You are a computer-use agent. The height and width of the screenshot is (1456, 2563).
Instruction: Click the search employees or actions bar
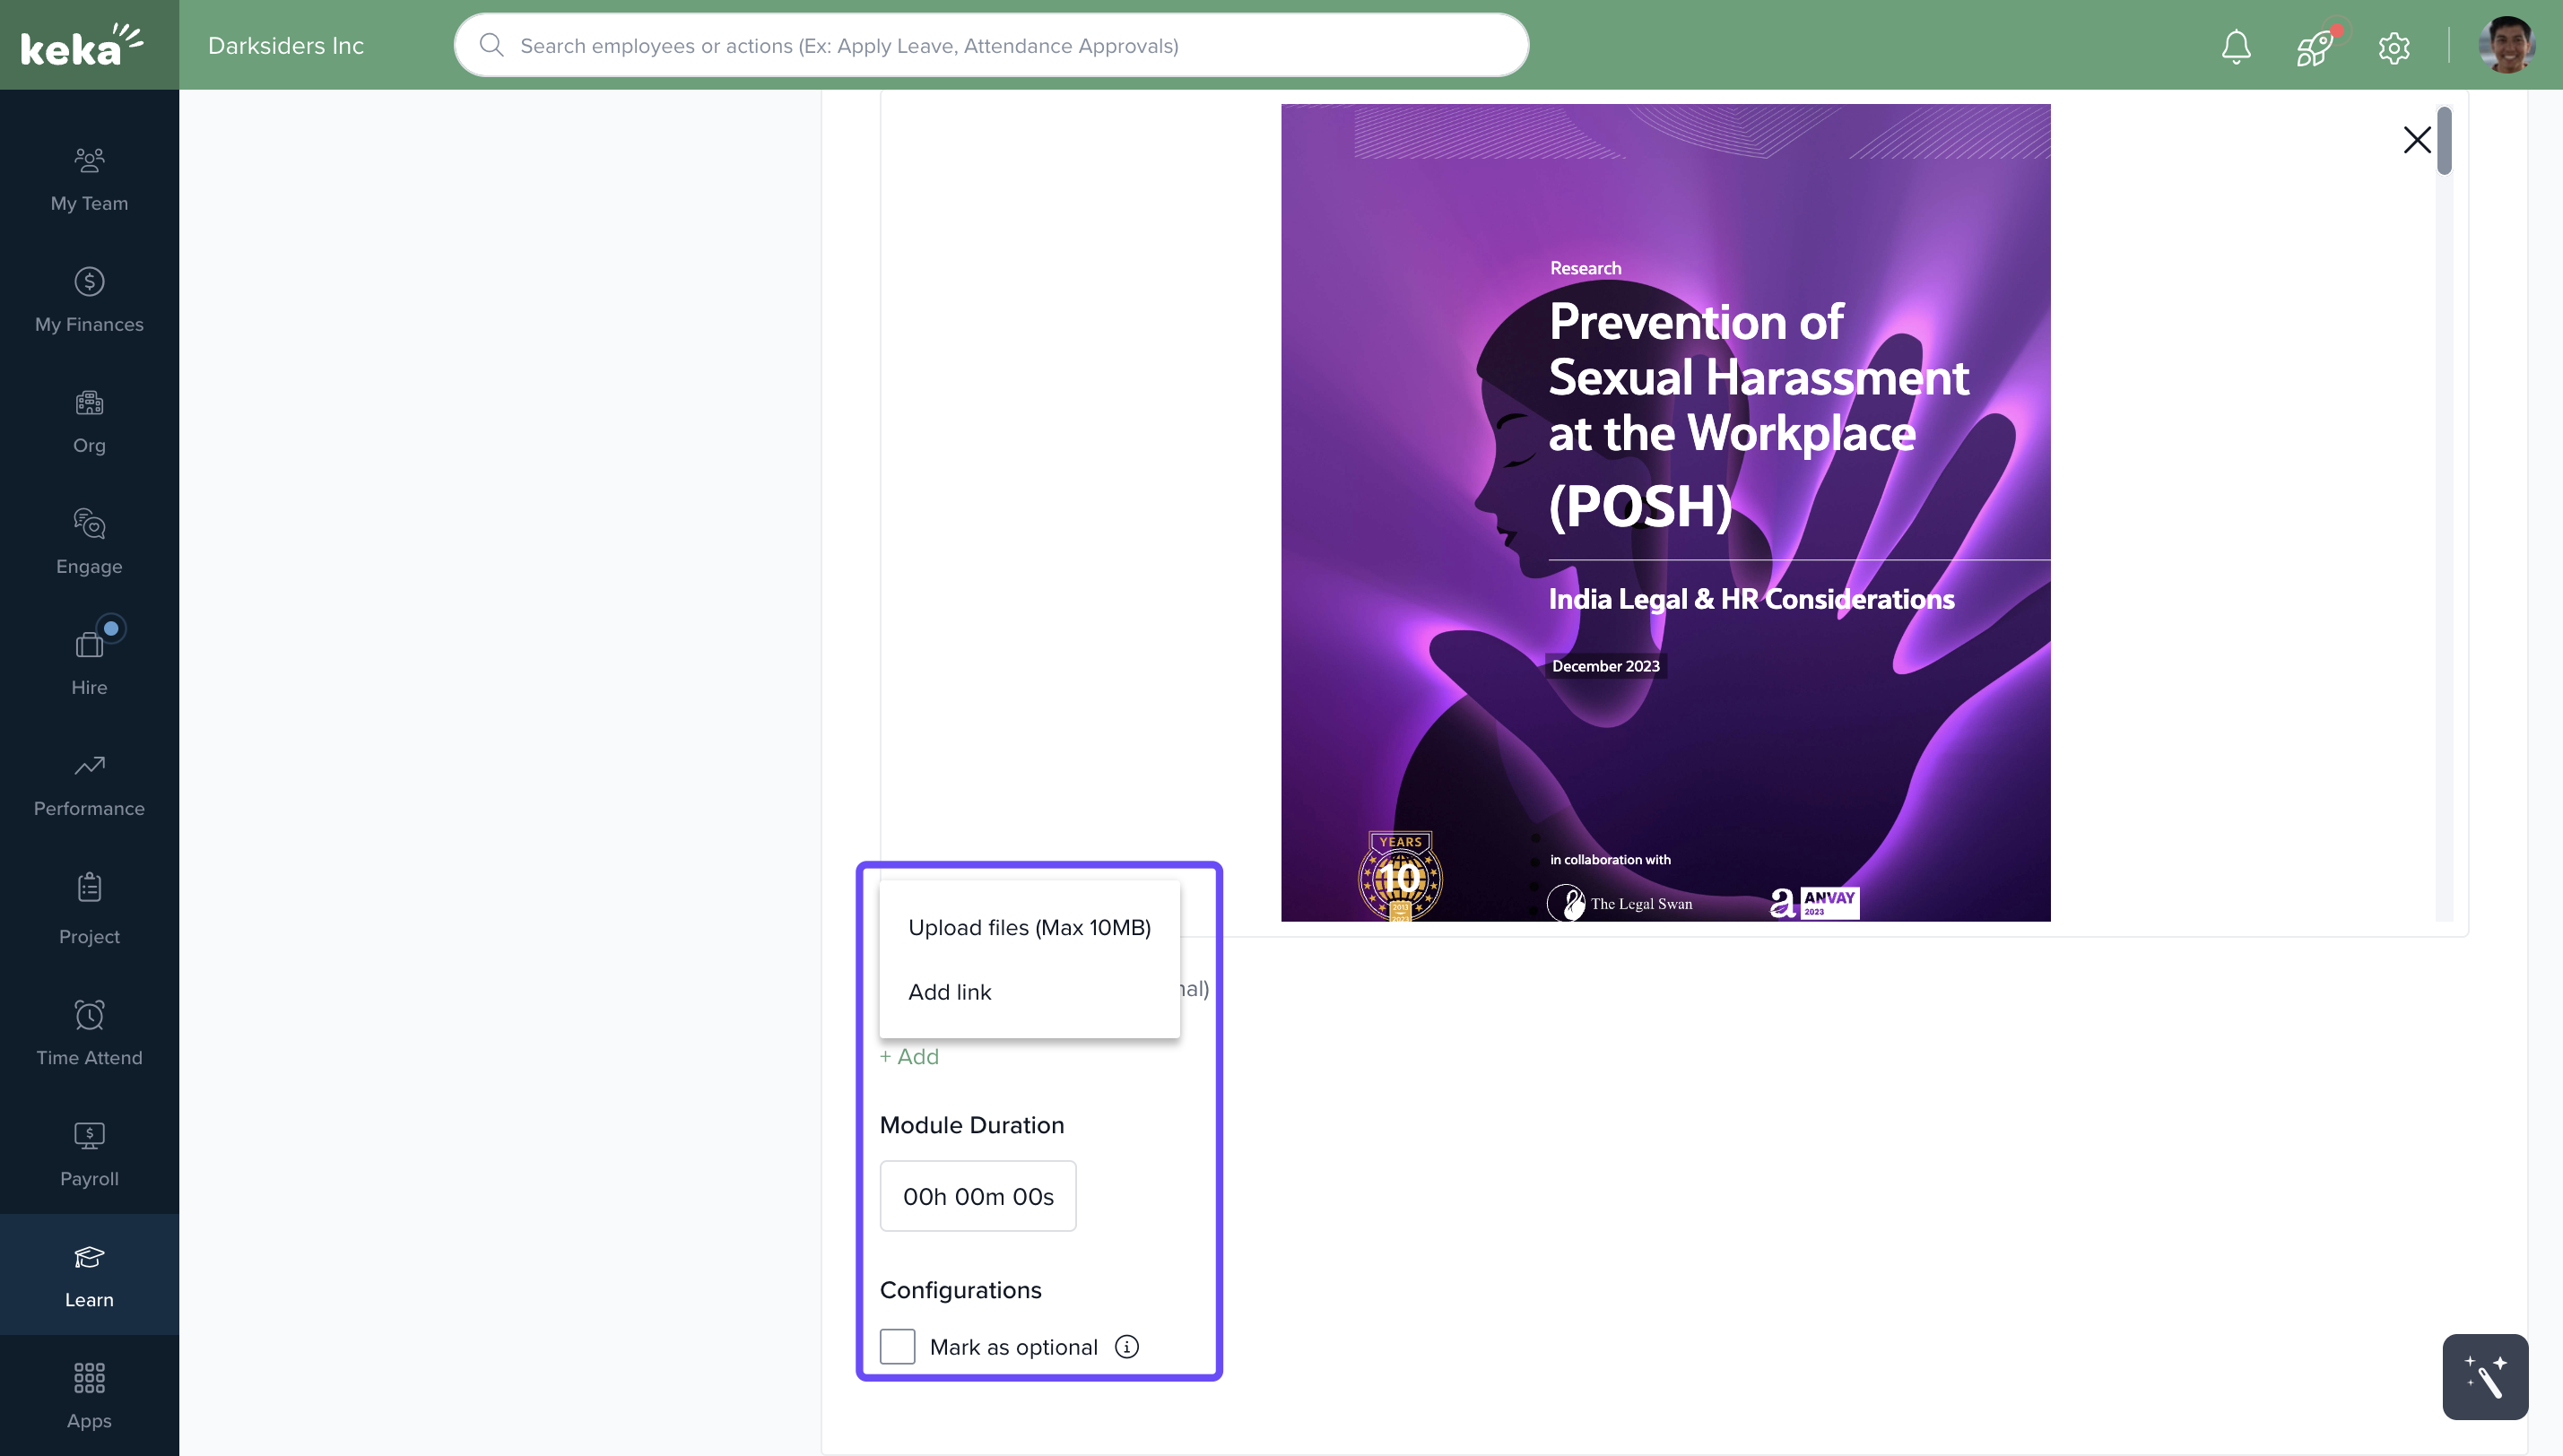[991, 45]
